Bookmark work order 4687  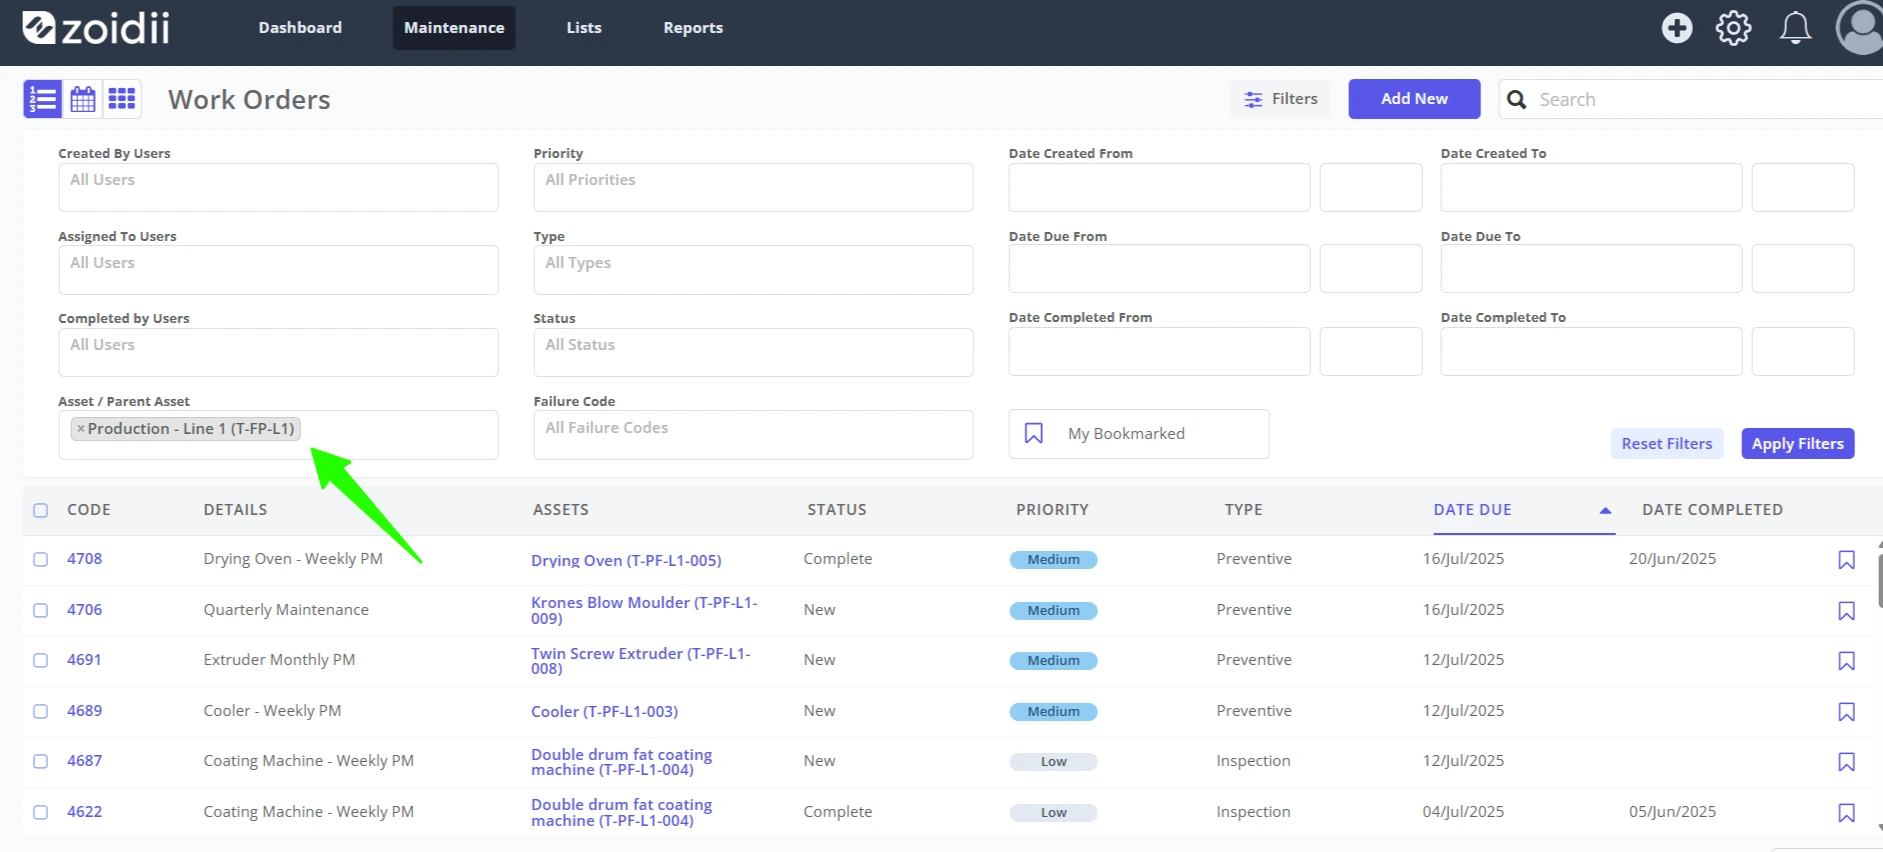(x=1846, y=762)
